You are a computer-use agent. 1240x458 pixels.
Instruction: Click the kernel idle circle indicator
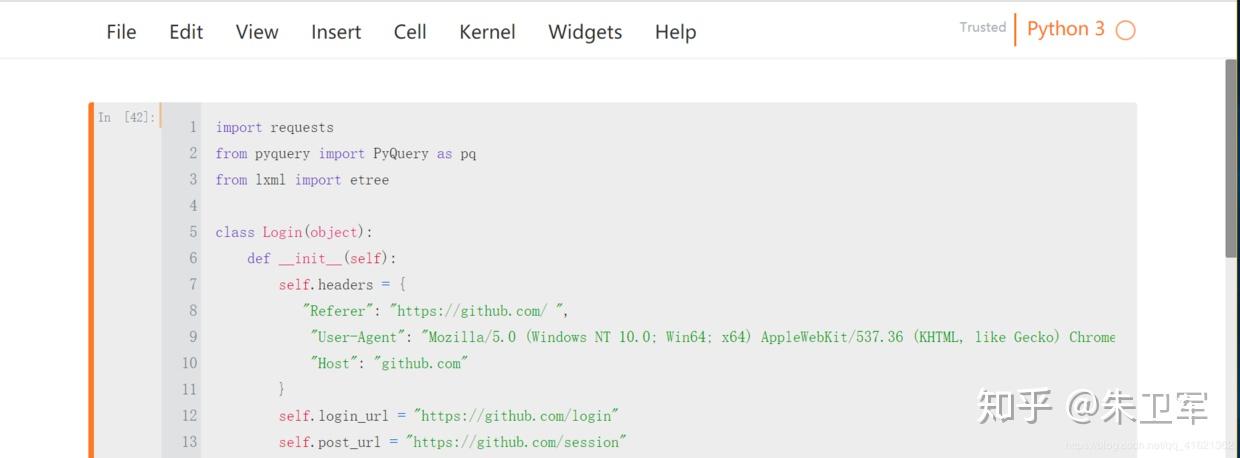(1125, 30)
